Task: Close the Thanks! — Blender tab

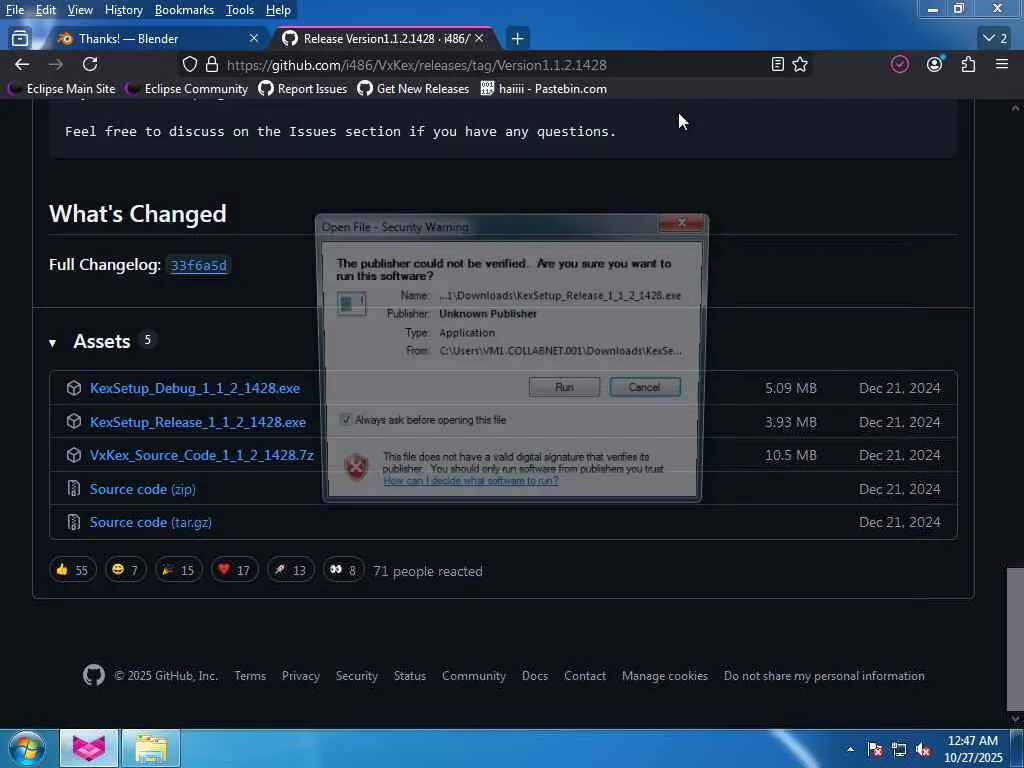Action: (x=254, y=39)
